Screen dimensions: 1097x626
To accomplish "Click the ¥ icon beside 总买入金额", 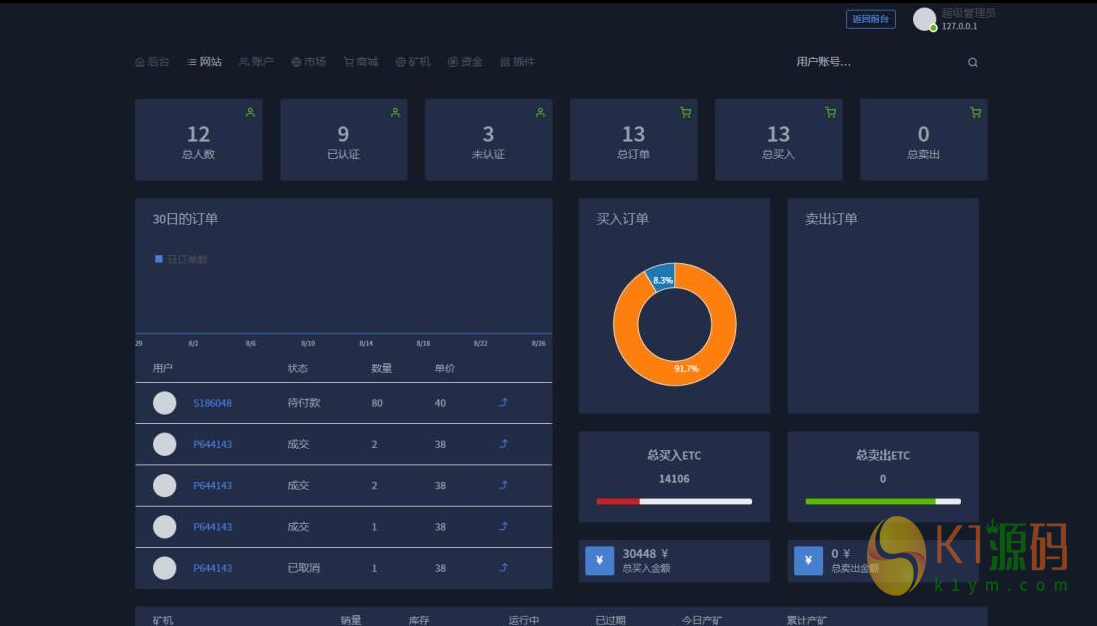I will tap(600, 561).
